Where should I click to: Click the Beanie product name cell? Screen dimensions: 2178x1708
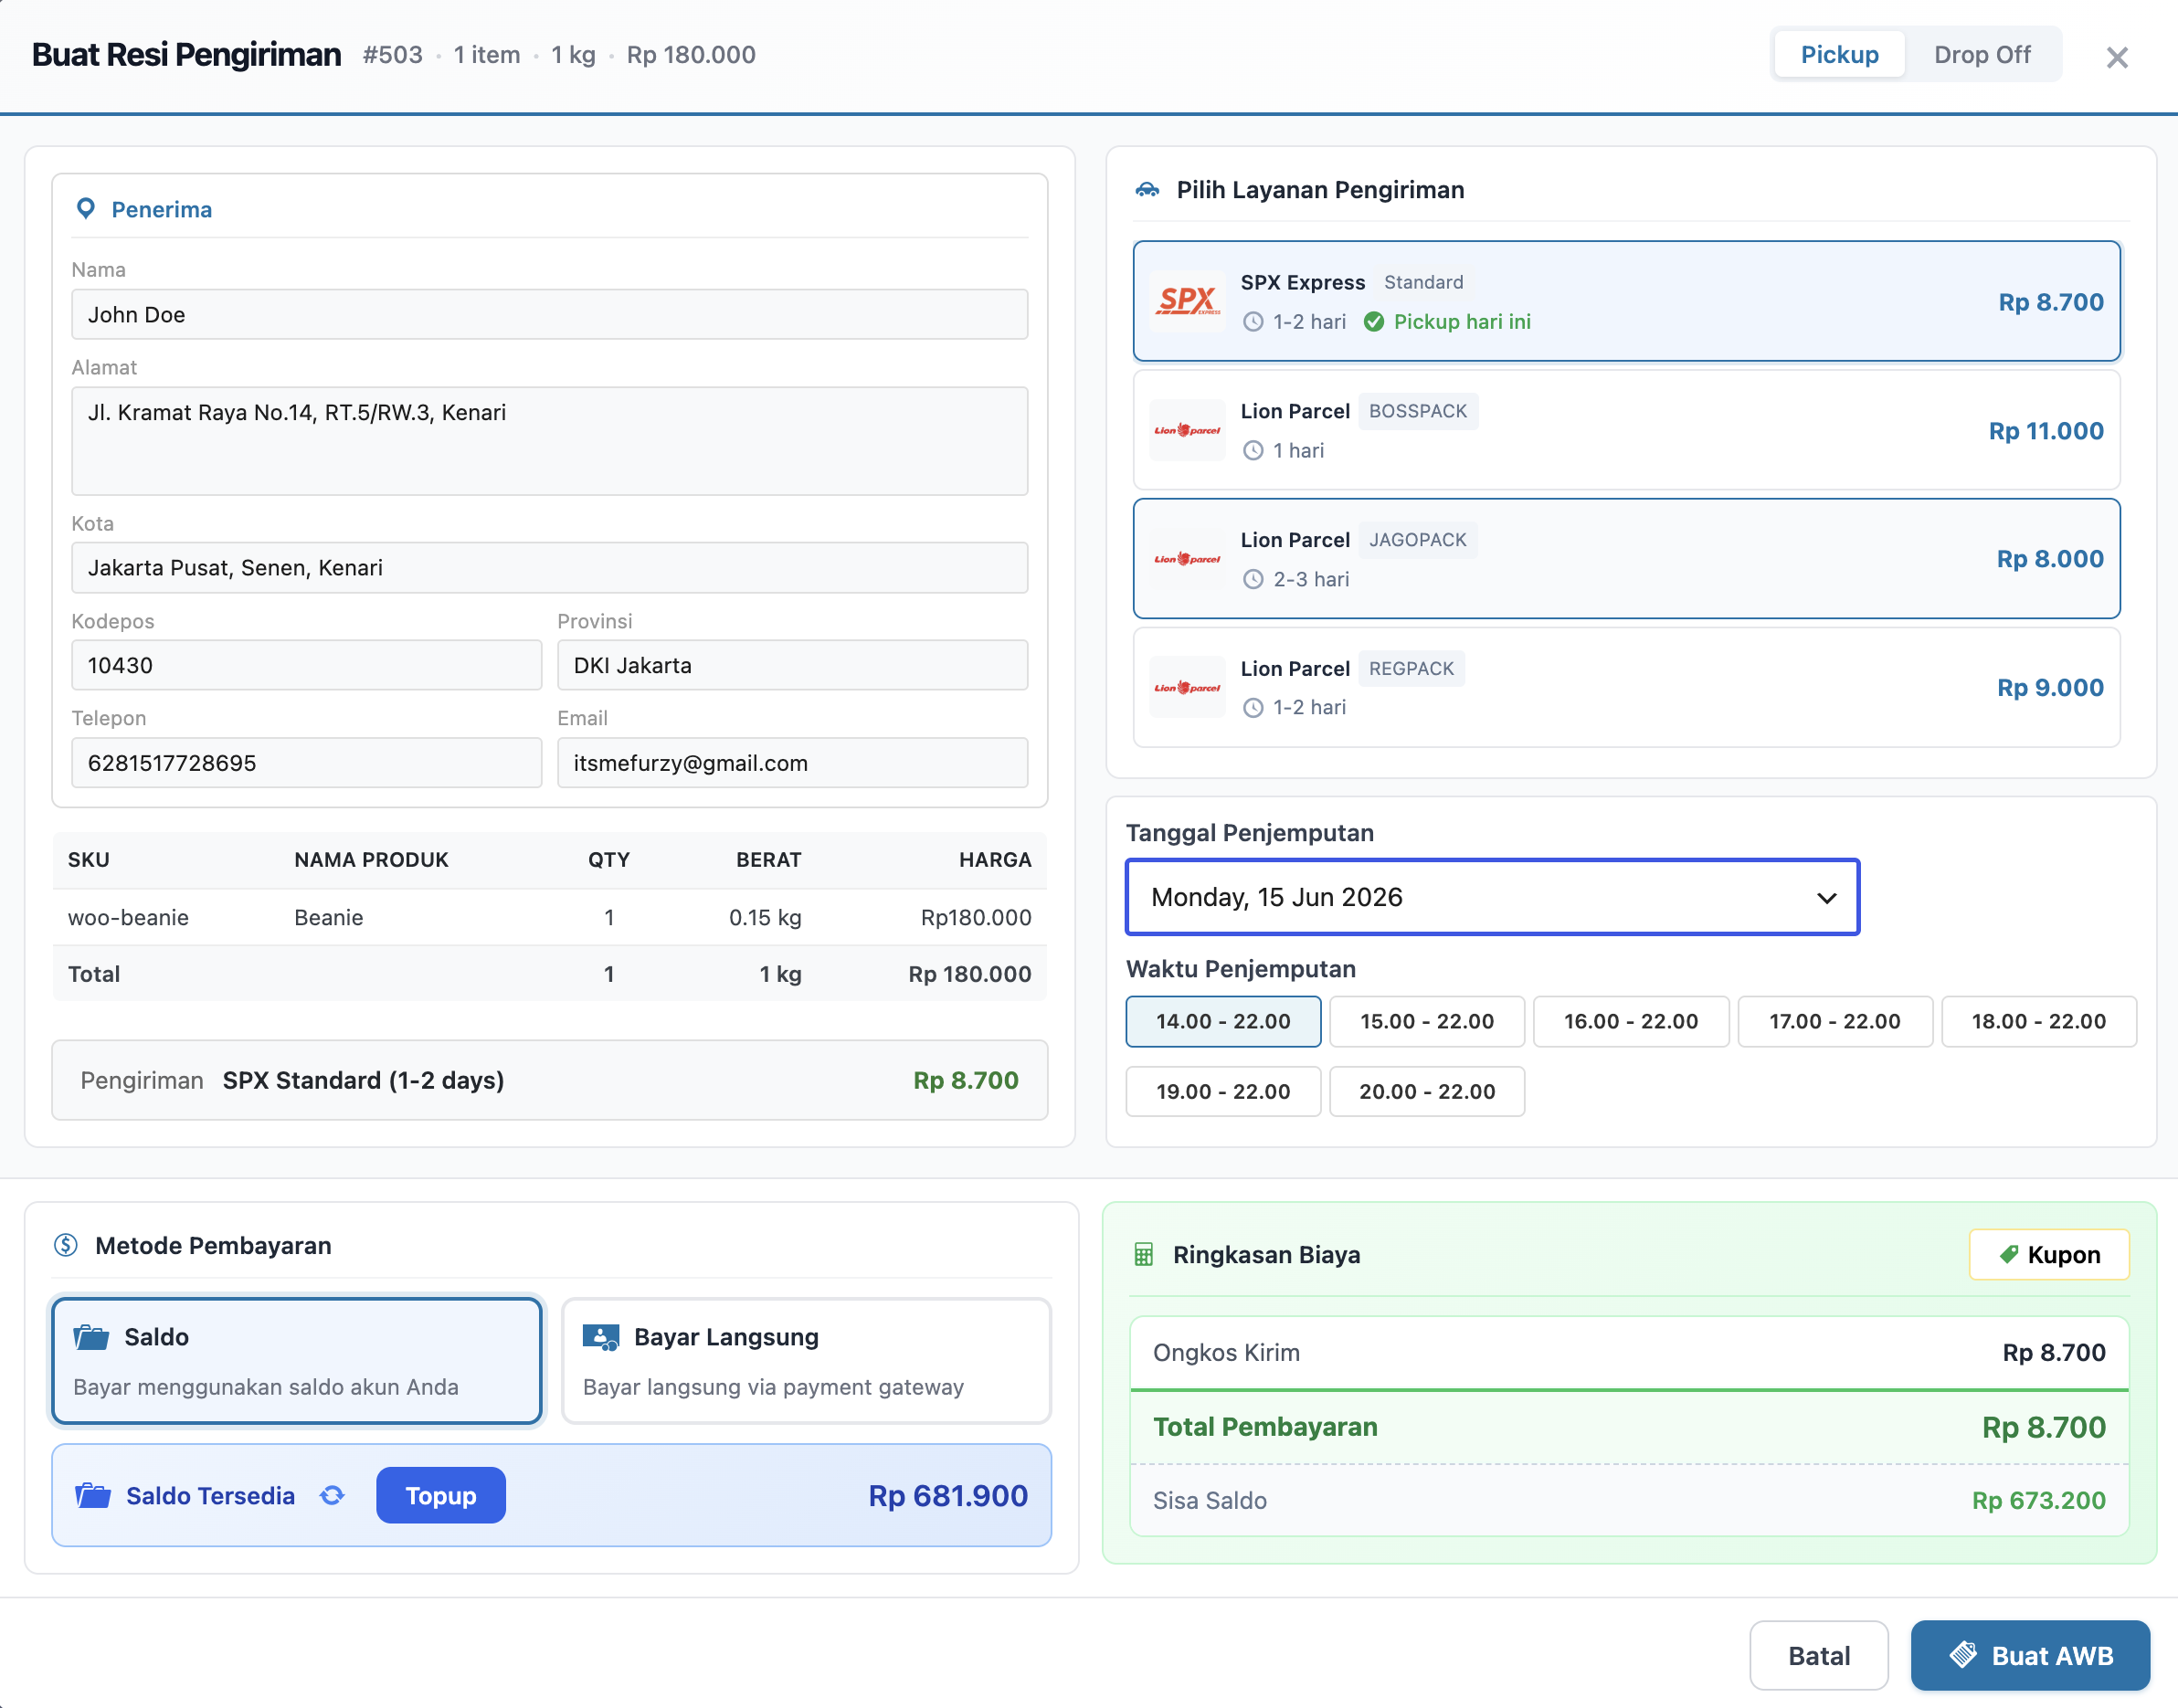[328, 917]
